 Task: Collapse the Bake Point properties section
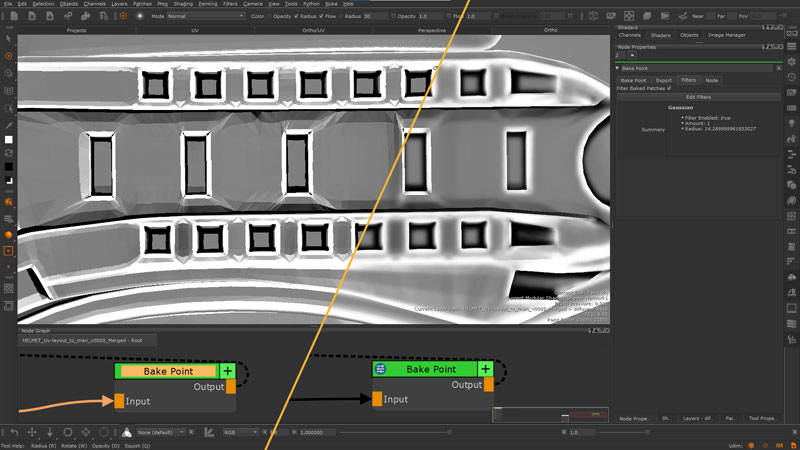[617, 68]
